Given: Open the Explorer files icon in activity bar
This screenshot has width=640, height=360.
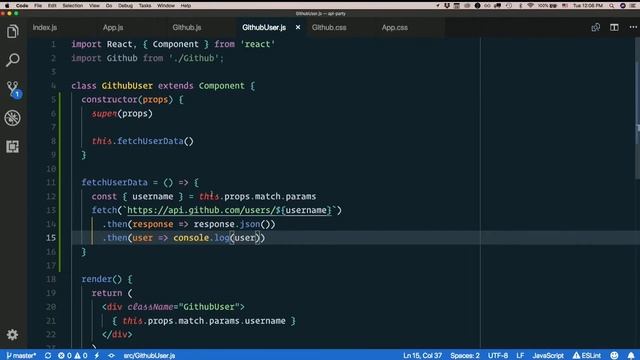Looking at the screenshot, I should point(13,31).
